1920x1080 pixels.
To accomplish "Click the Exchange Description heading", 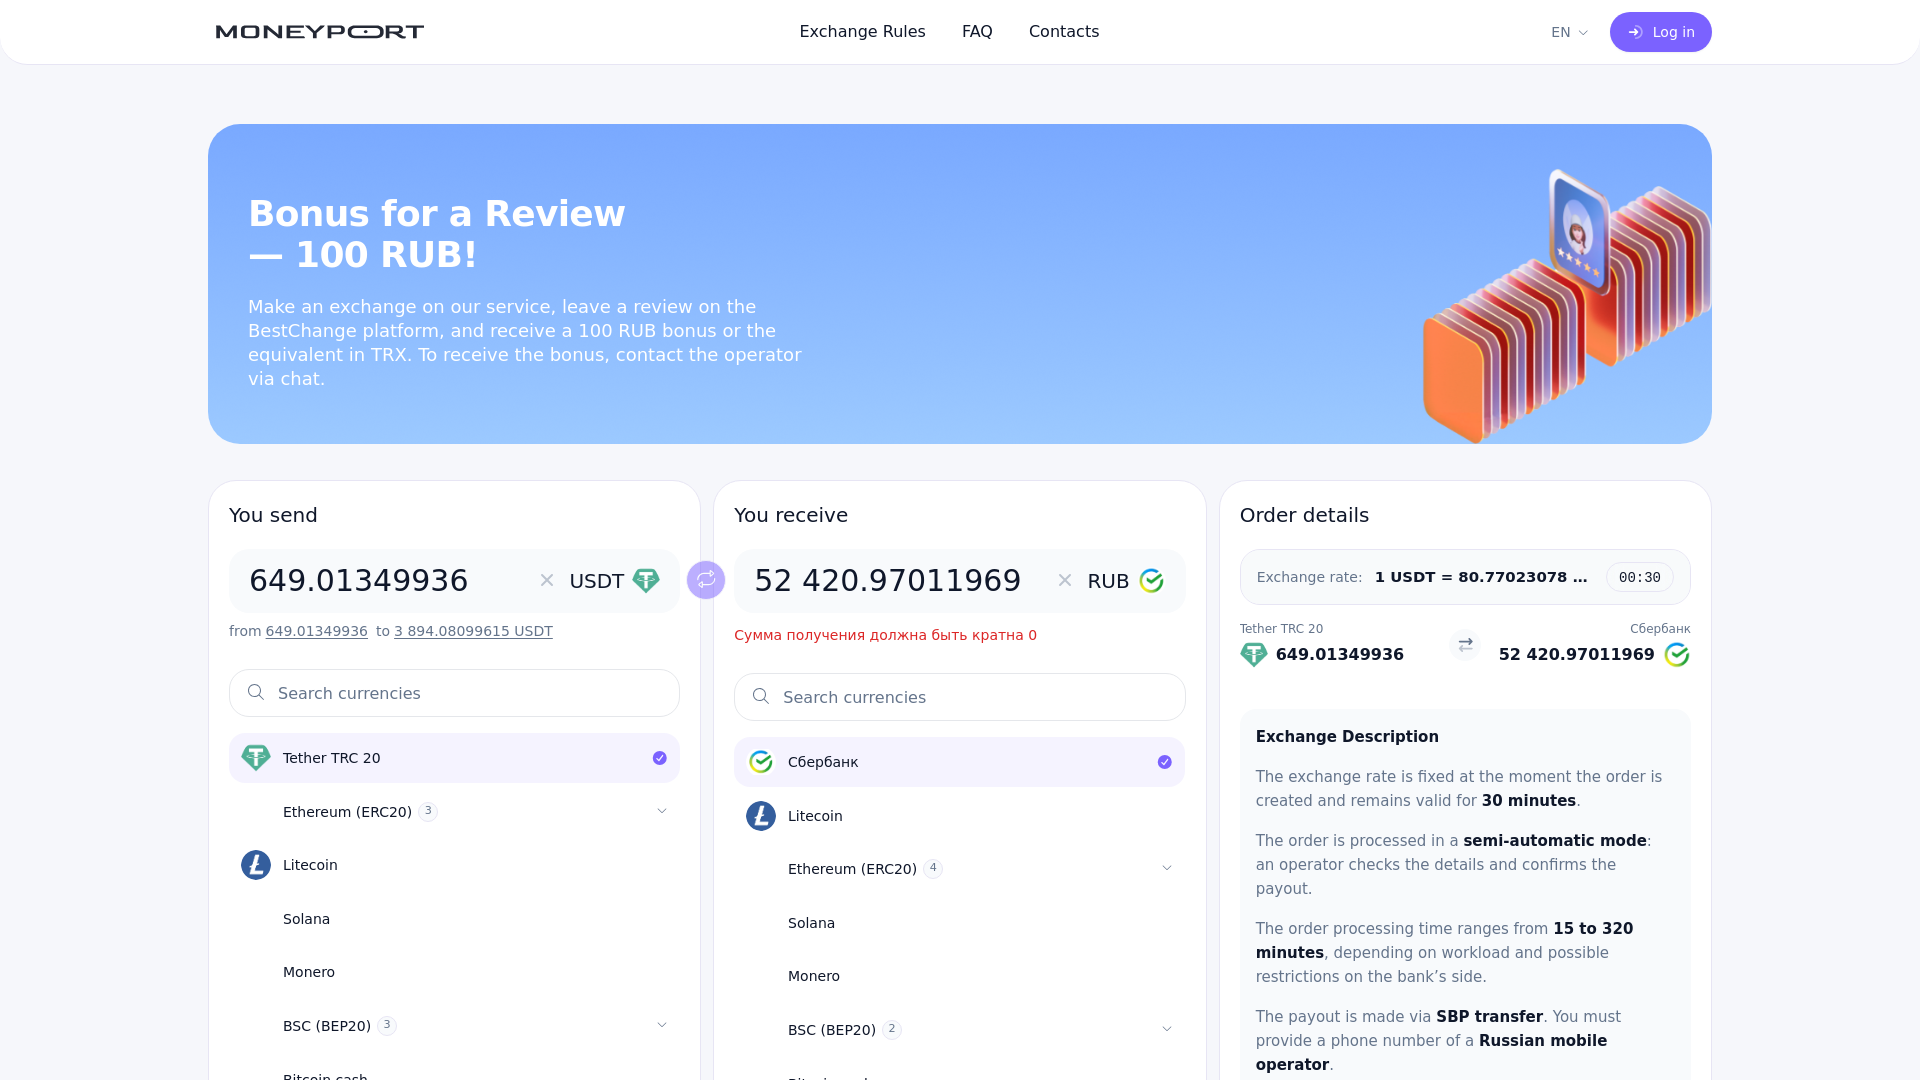I will 1347,737.
